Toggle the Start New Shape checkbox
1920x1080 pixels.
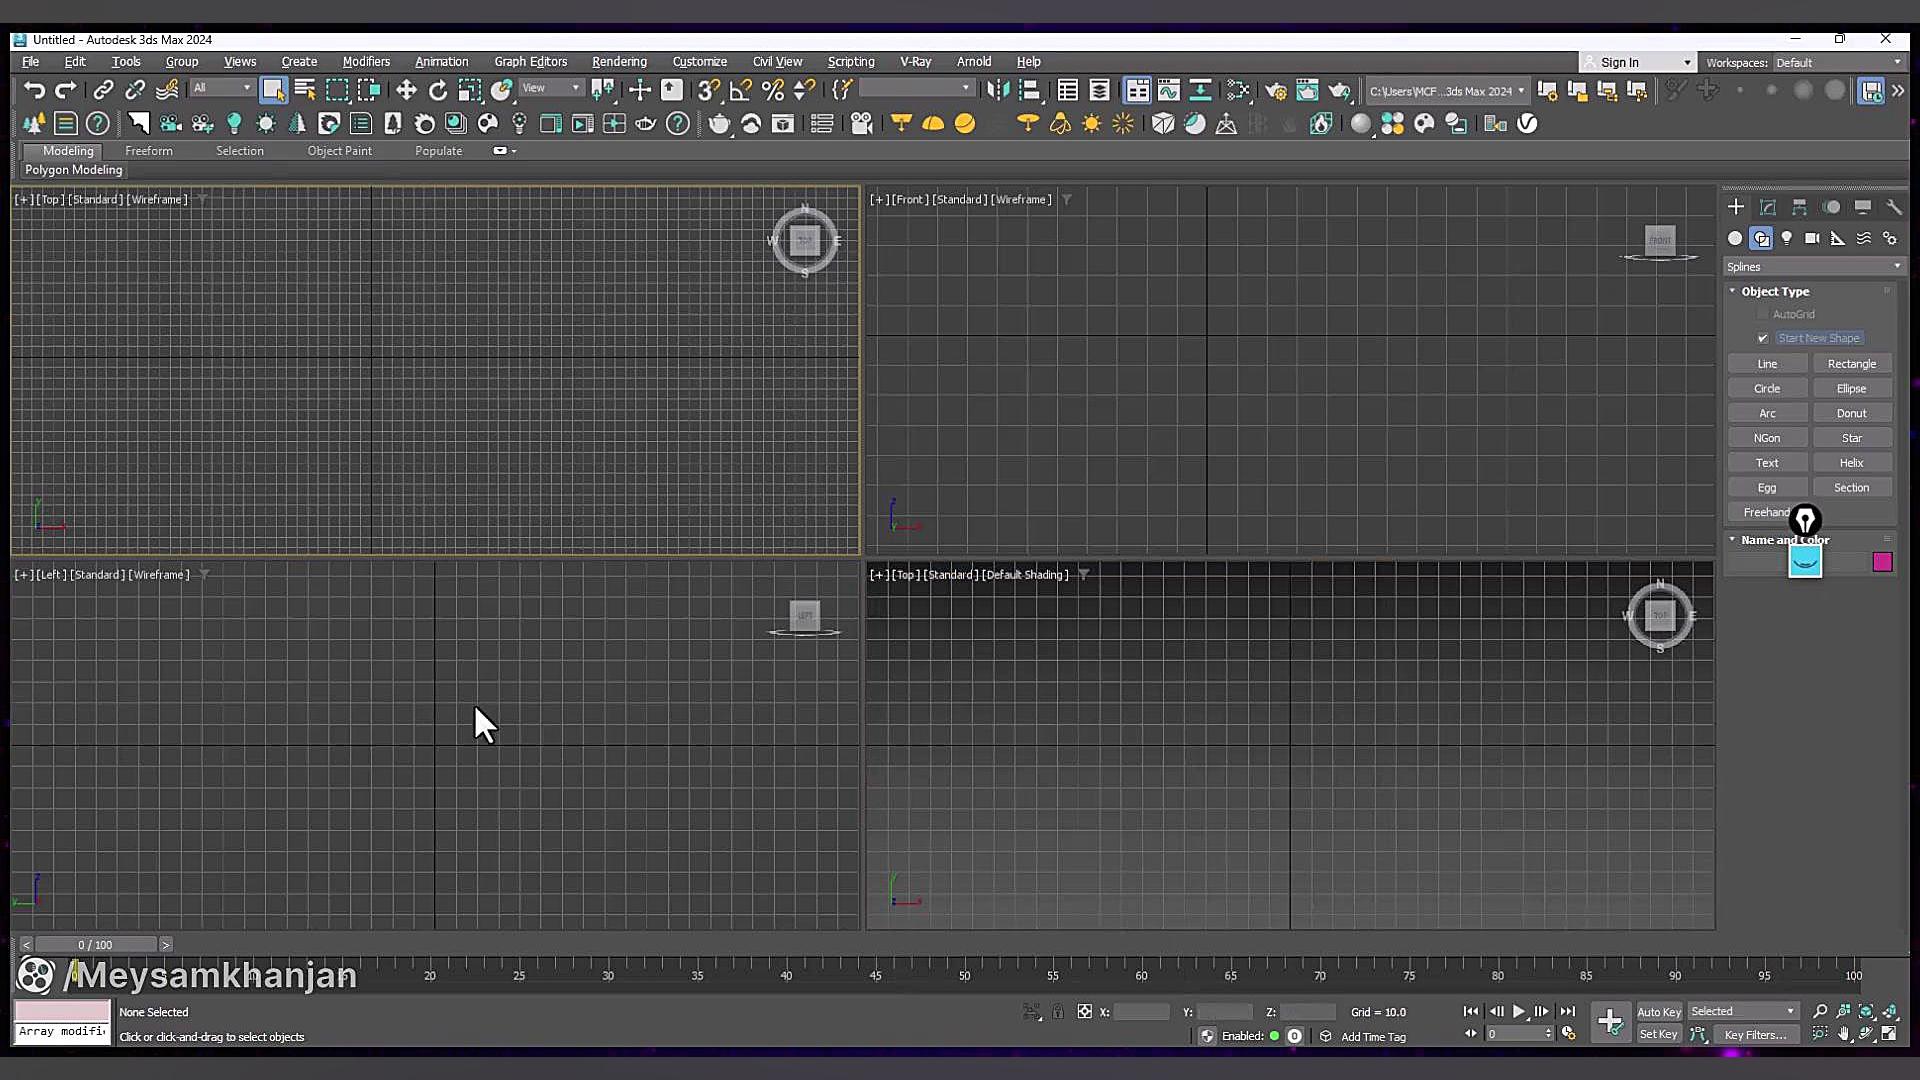(x=1763, y=338)
